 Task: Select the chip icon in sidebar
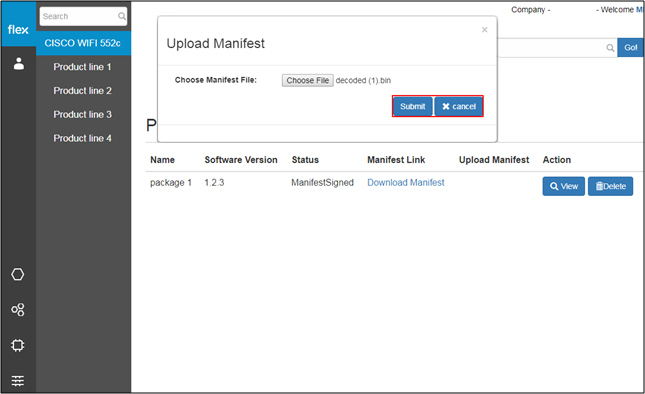tap(18, 345)
